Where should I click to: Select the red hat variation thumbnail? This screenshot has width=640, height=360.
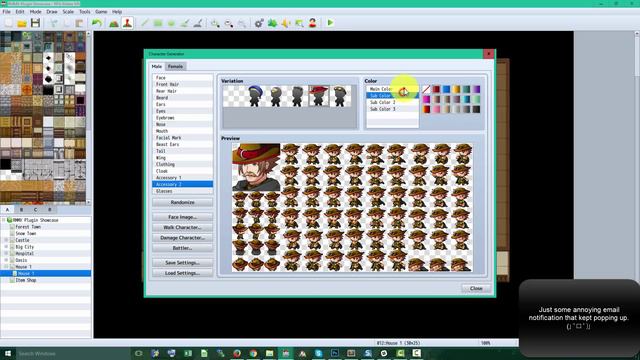(319, 96)
